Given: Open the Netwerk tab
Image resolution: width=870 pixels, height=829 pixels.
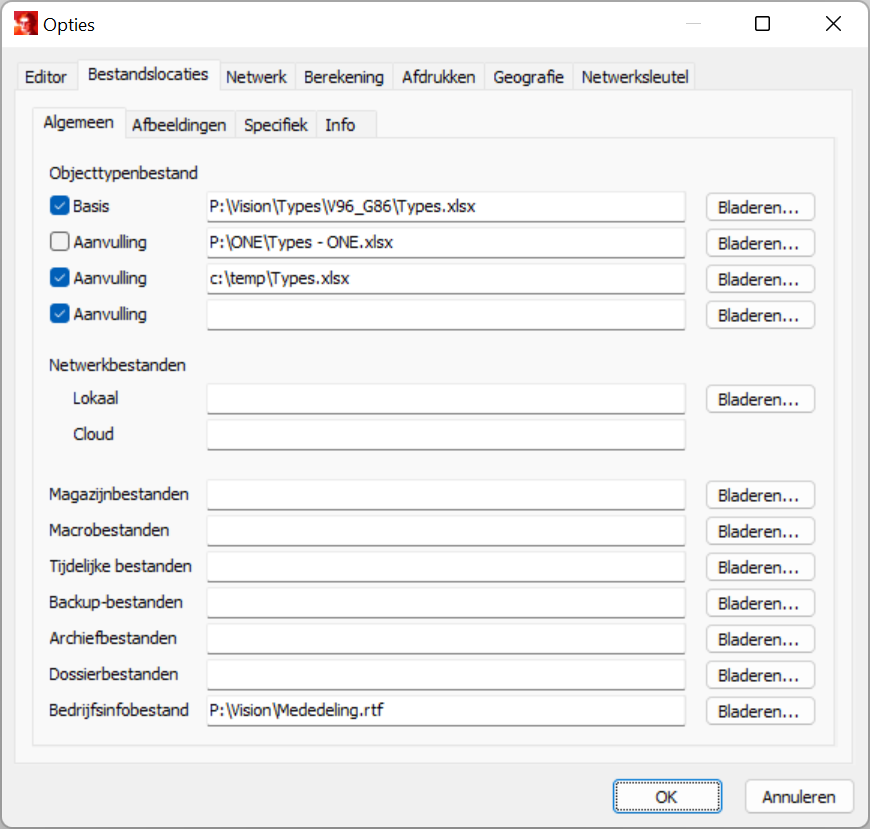Looking at the screenshot, I should (256, 77).
